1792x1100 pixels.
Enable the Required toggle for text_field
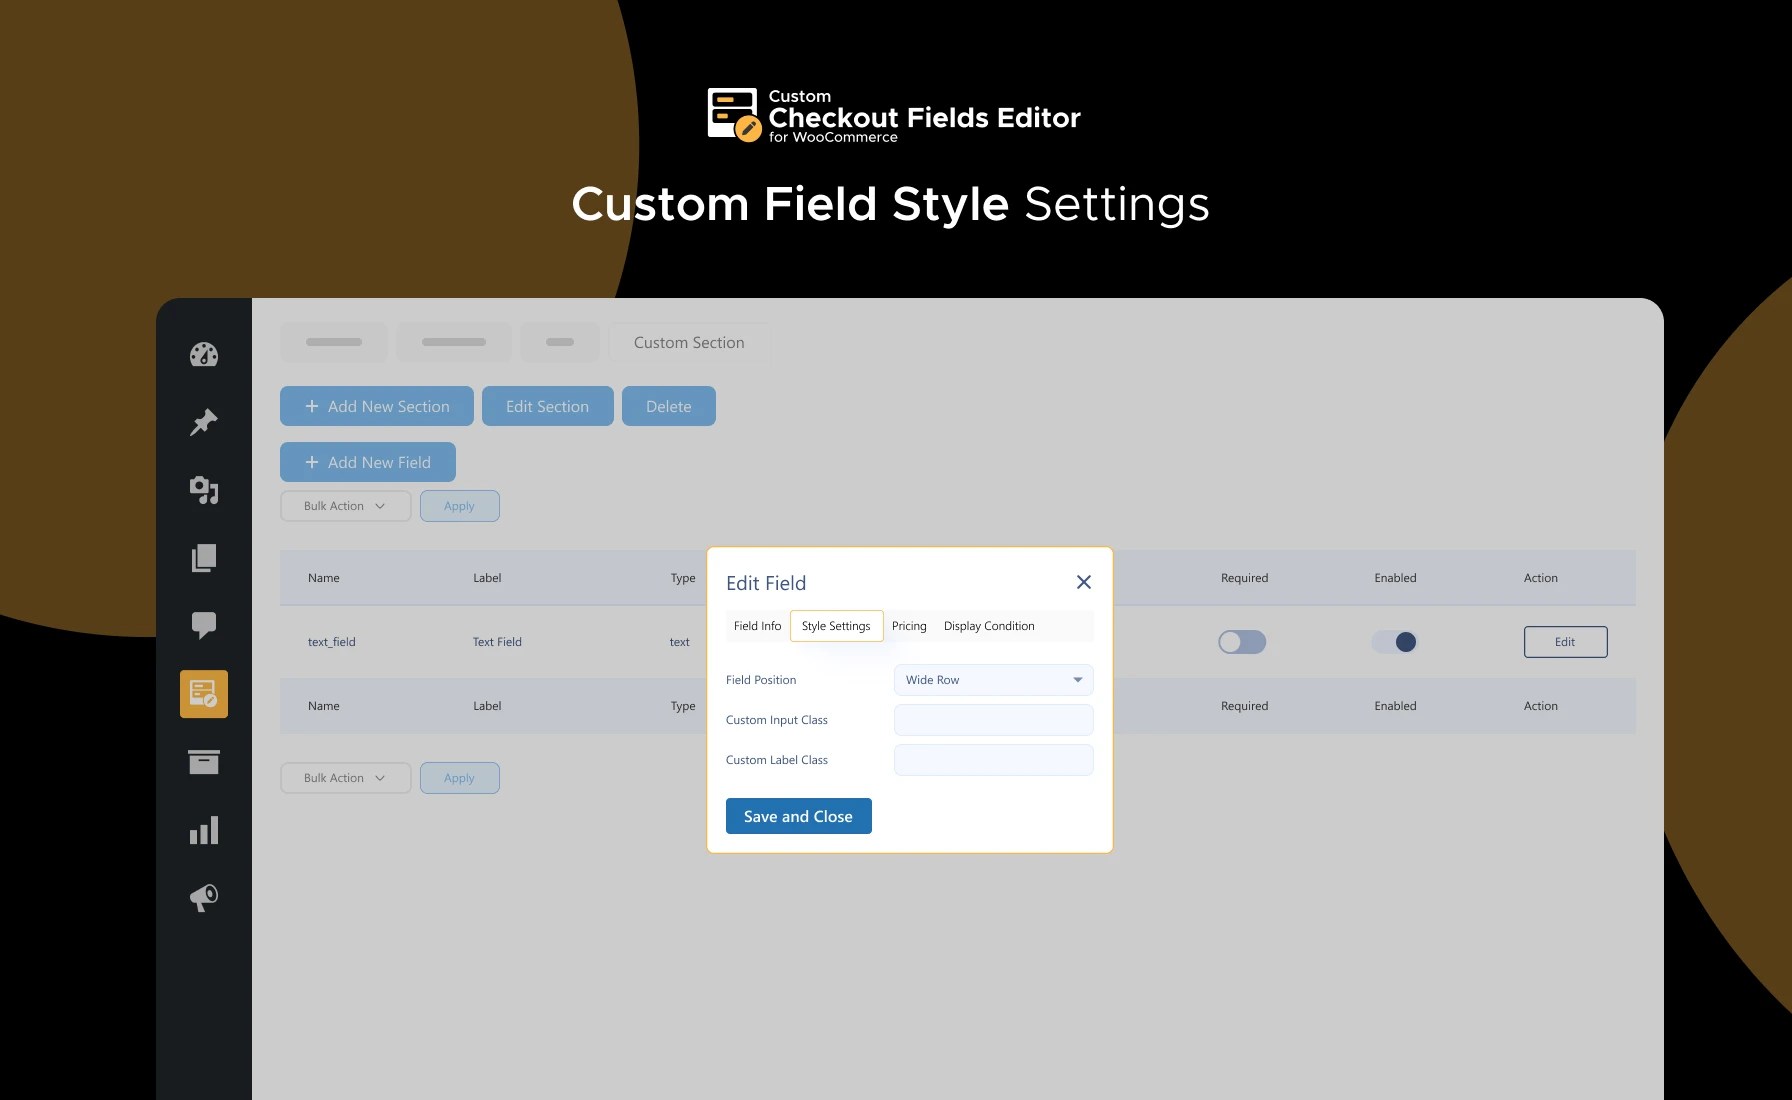(1242, 641)
